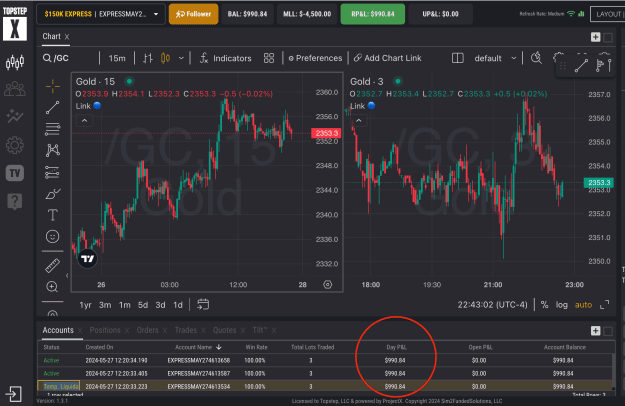Change the 15m interval selector
Viewport: 625px width, 406px height.
117,58
